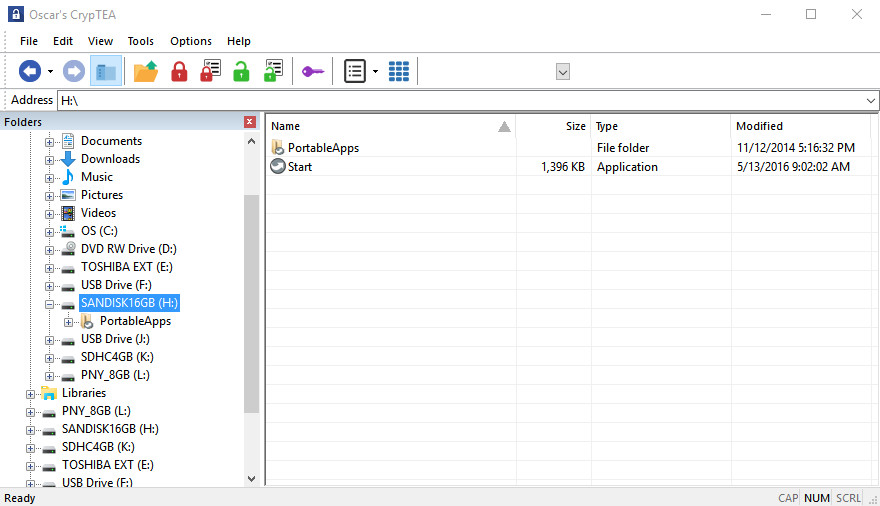Expand the Music tree node

coord(49,178)
